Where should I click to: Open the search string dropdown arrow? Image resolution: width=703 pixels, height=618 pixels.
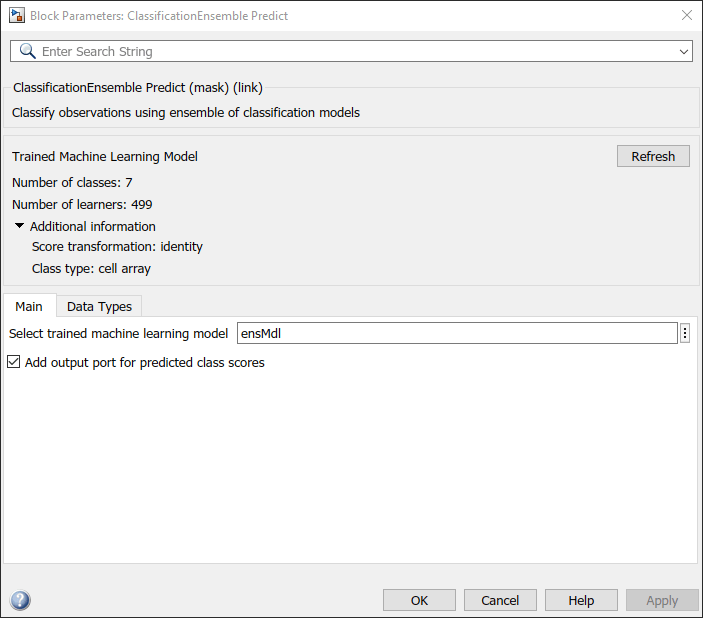(683, 52)
